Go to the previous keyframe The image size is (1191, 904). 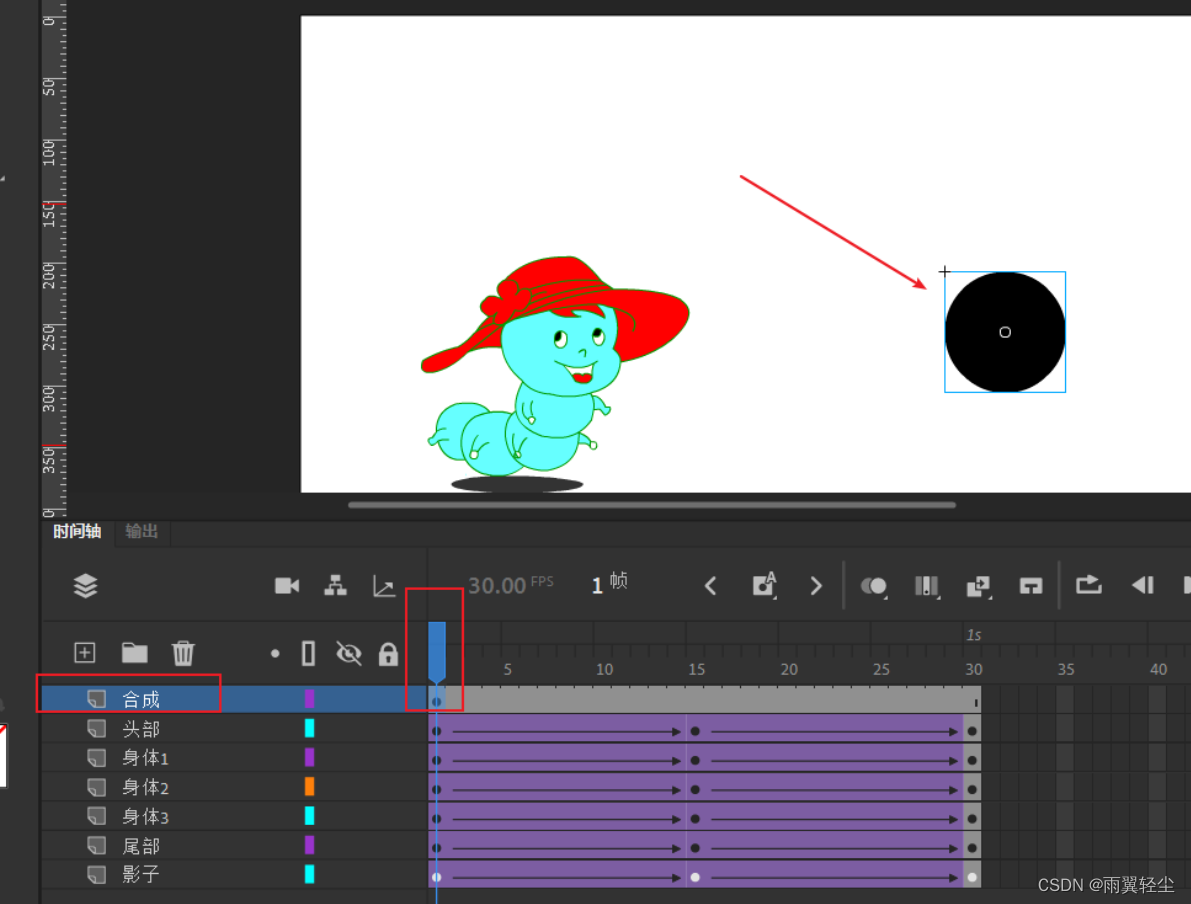click(711, 586)
